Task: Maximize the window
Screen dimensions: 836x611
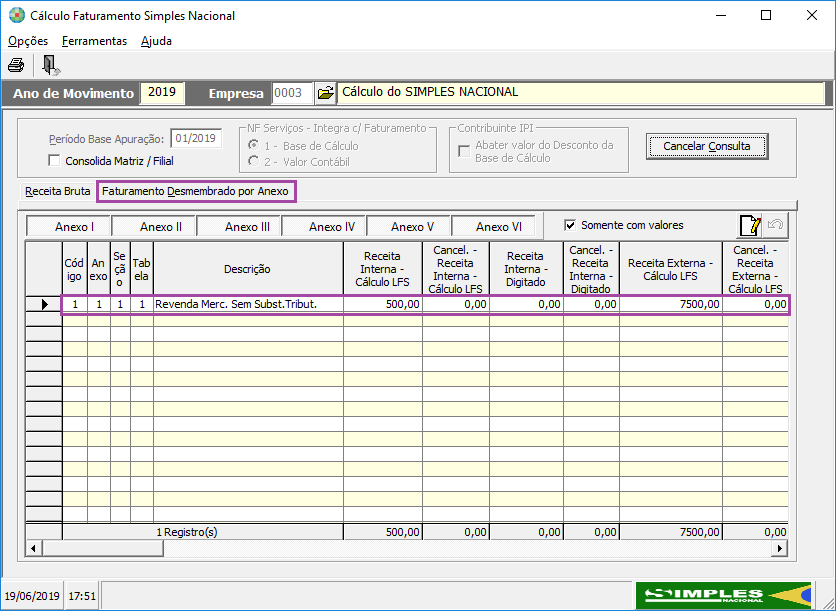Action: click(x=766, y=15)
